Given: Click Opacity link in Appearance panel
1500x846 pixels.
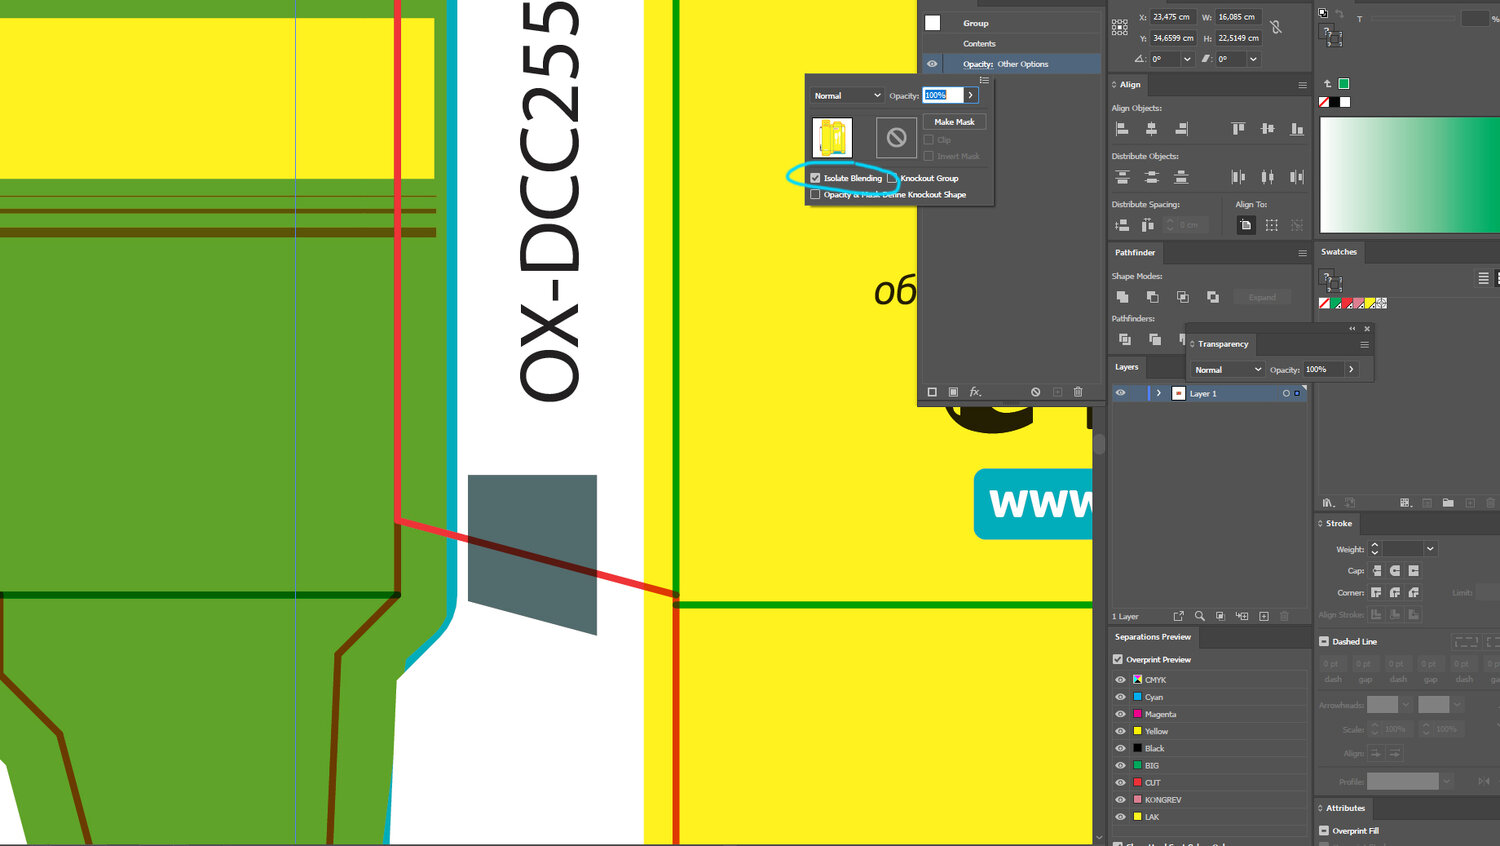Looking at the screenshot, I should coord(977,64).
